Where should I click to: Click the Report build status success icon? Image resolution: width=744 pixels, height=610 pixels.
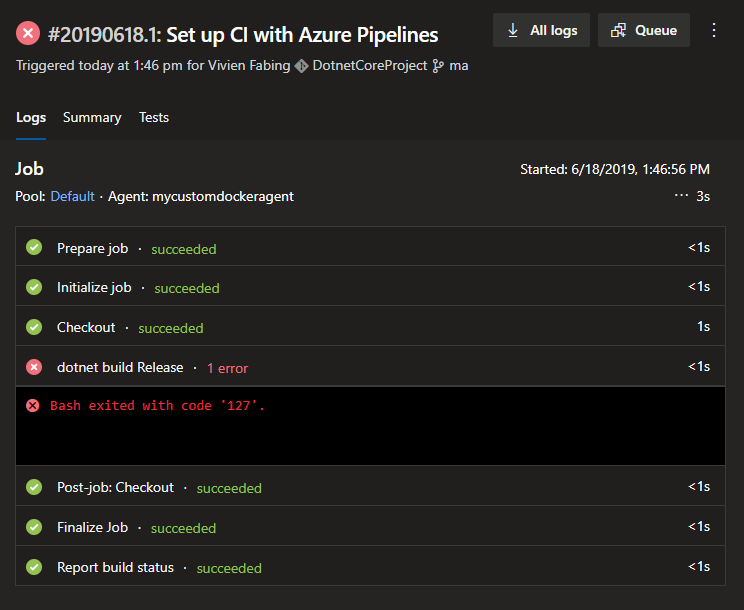click(34, 567)
